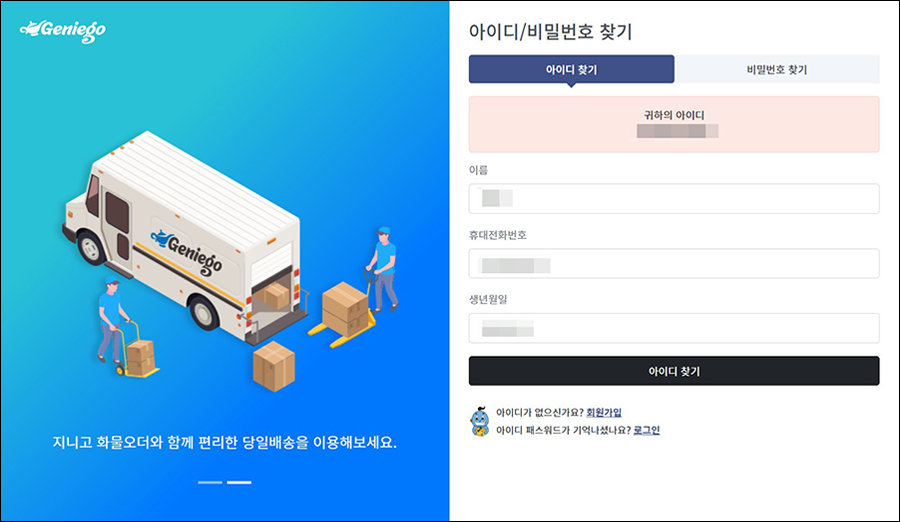The height and width of the screenshot is (522, 900).
Task: Open the 로그인 login link
Action: pyautogui.click(x=646, y=430)
